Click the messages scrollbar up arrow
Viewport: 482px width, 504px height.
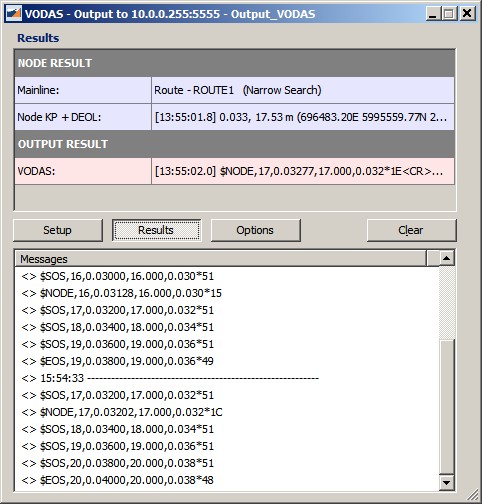(446, 258)
